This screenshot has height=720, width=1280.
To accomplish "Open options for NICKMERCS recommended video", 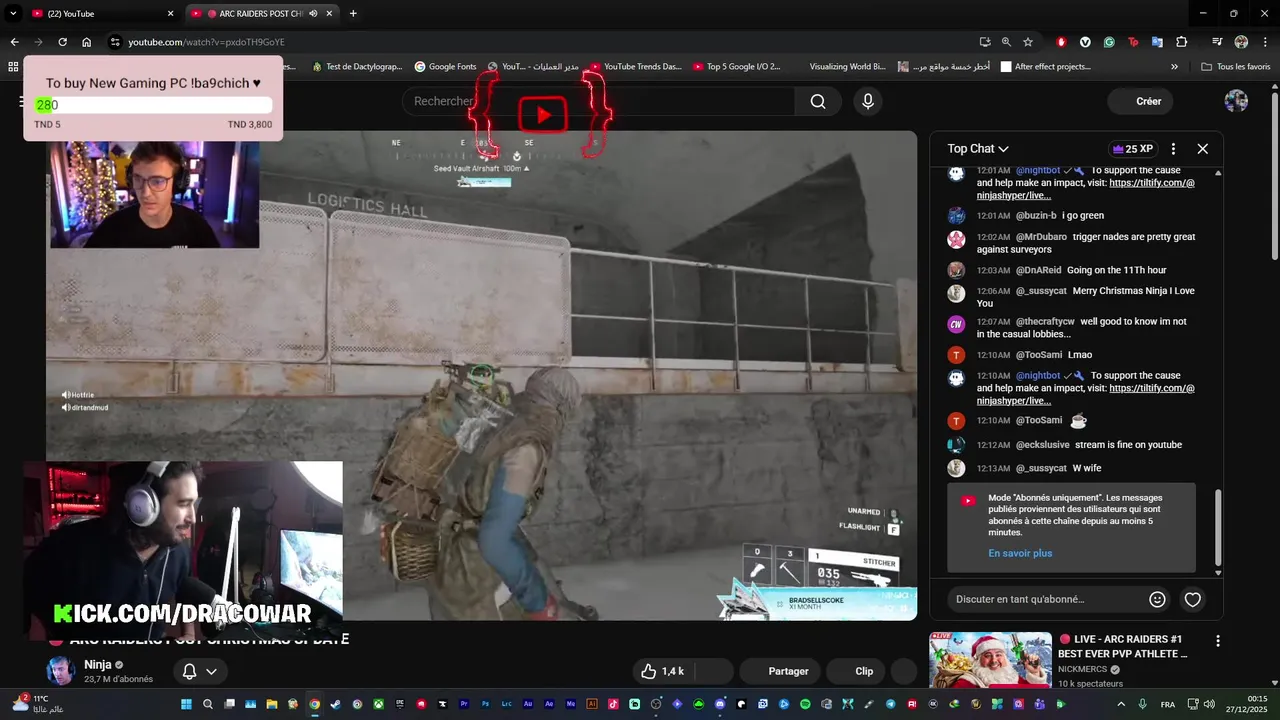I will [x=1218, y=641].
